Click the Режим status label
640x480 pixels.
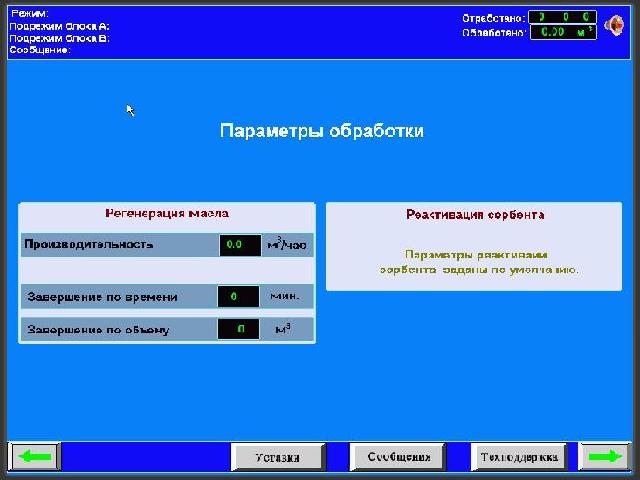[29, 13]
